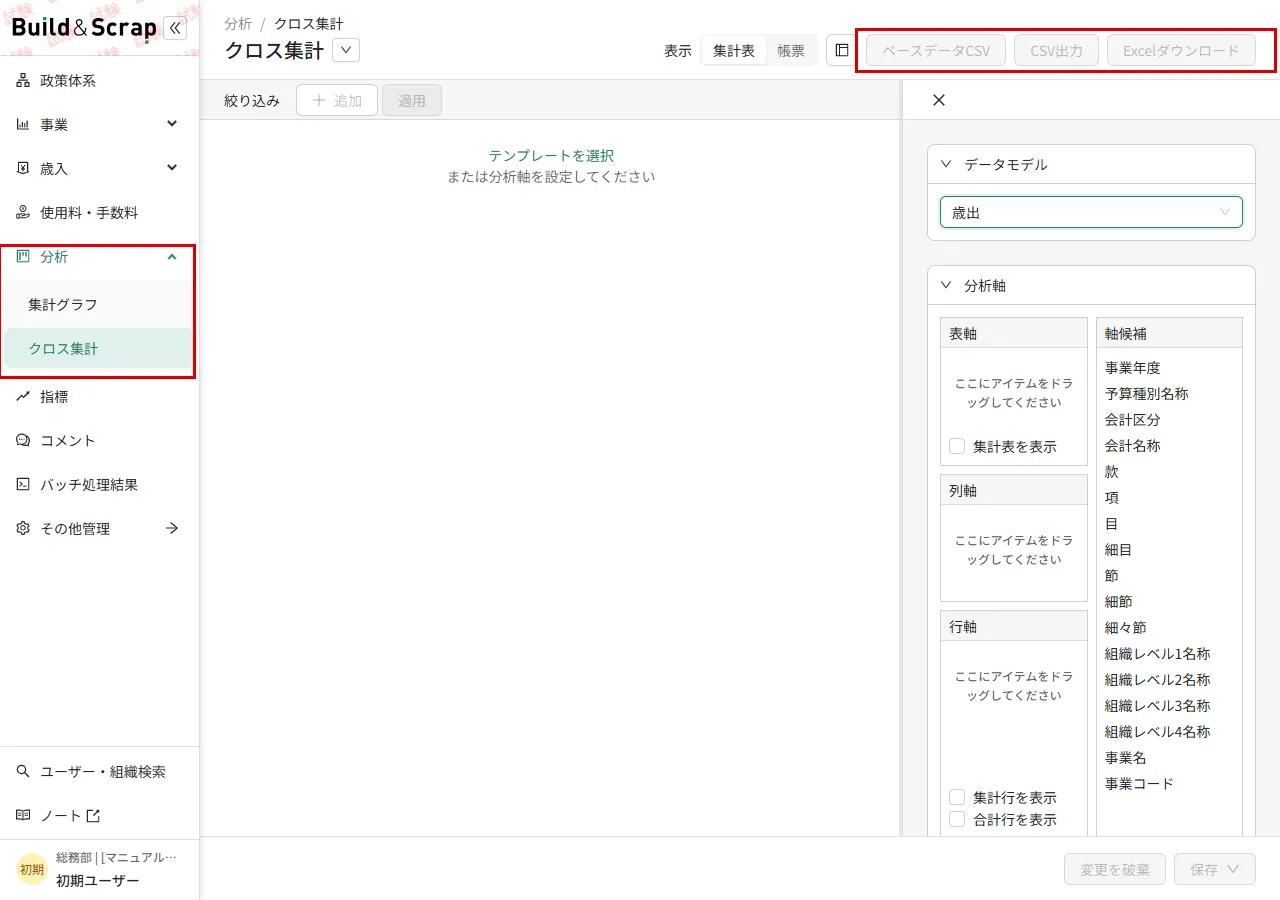Click external link icon beside ノート
The width and height of the screenshot is (1280, 900).
click(93, 816)
